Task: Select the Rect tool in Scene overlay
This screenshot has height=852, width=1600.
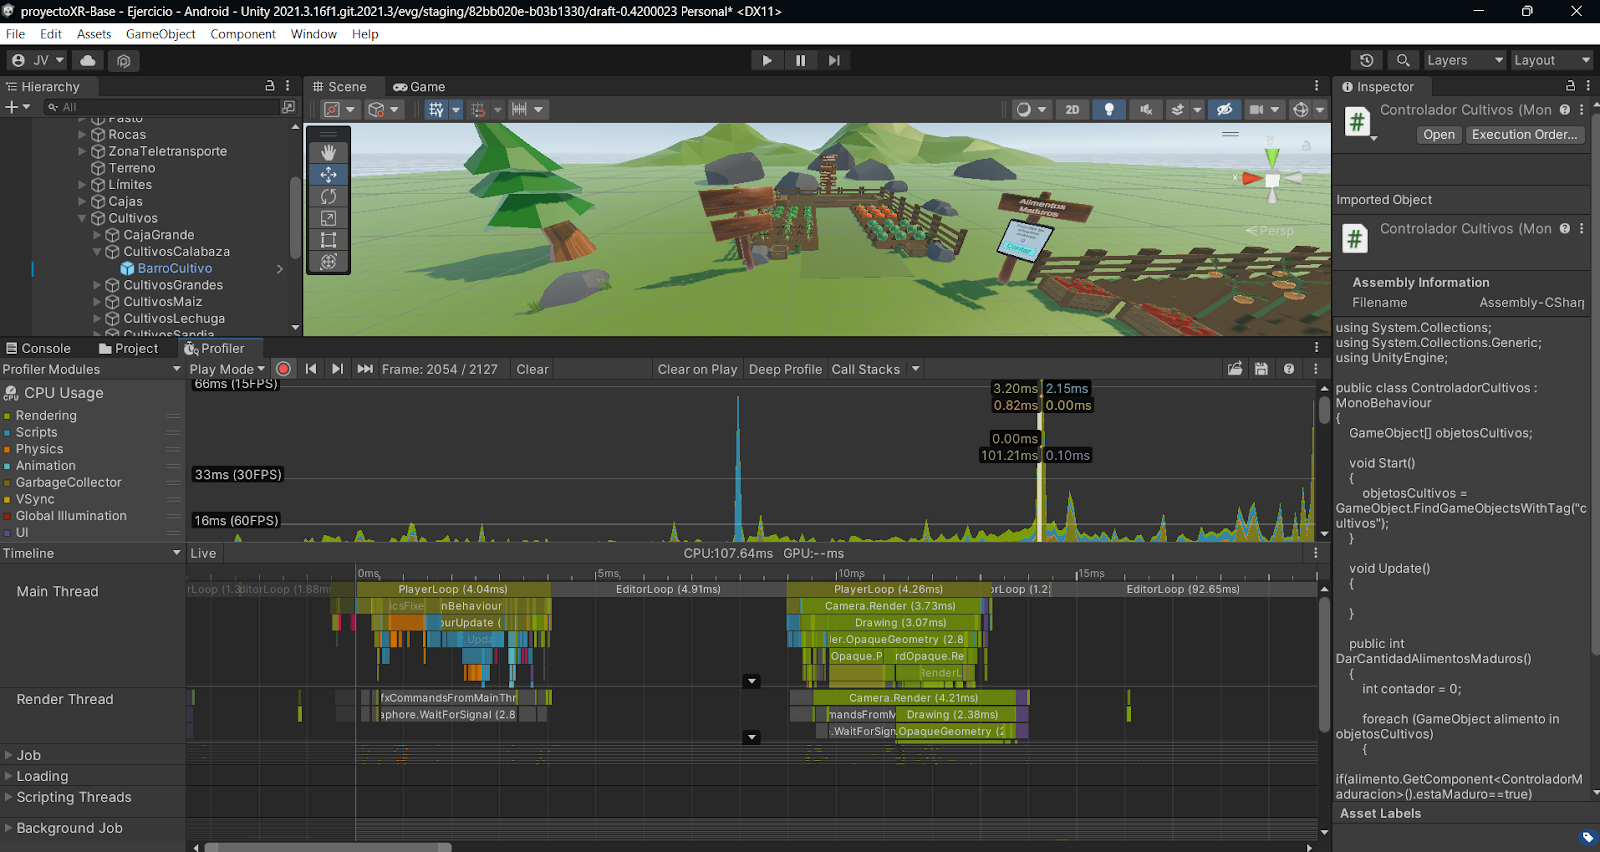Action: [x=328, y=240]
